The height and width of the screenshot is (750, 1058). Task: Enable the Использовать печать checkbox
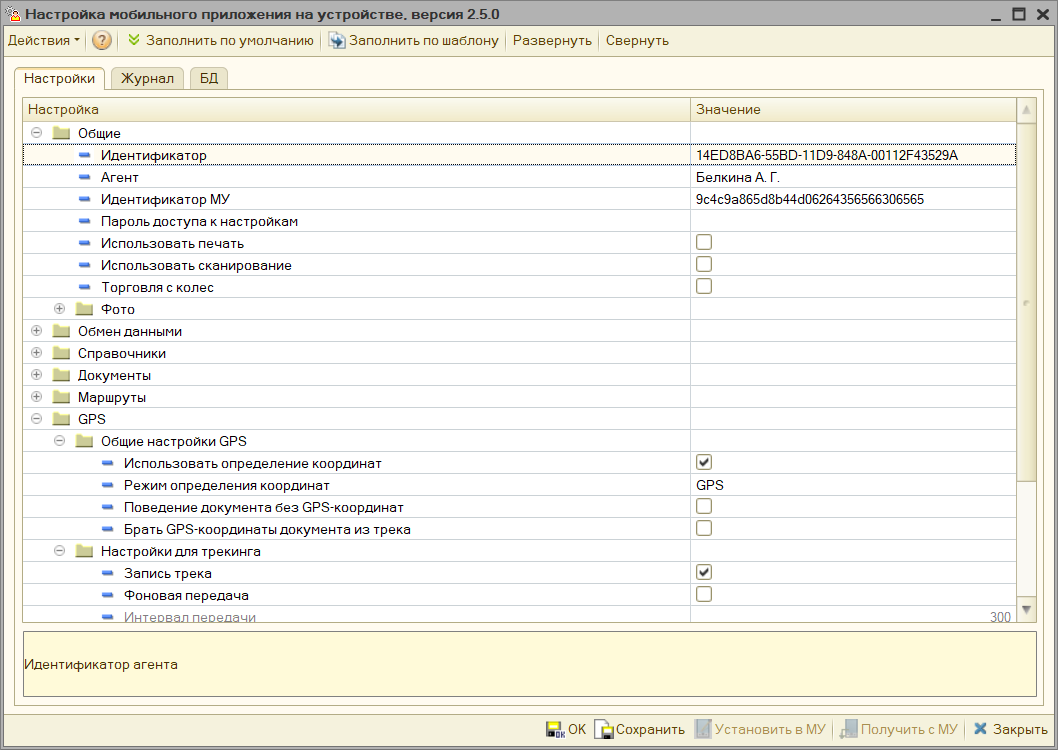coord(704,242)
